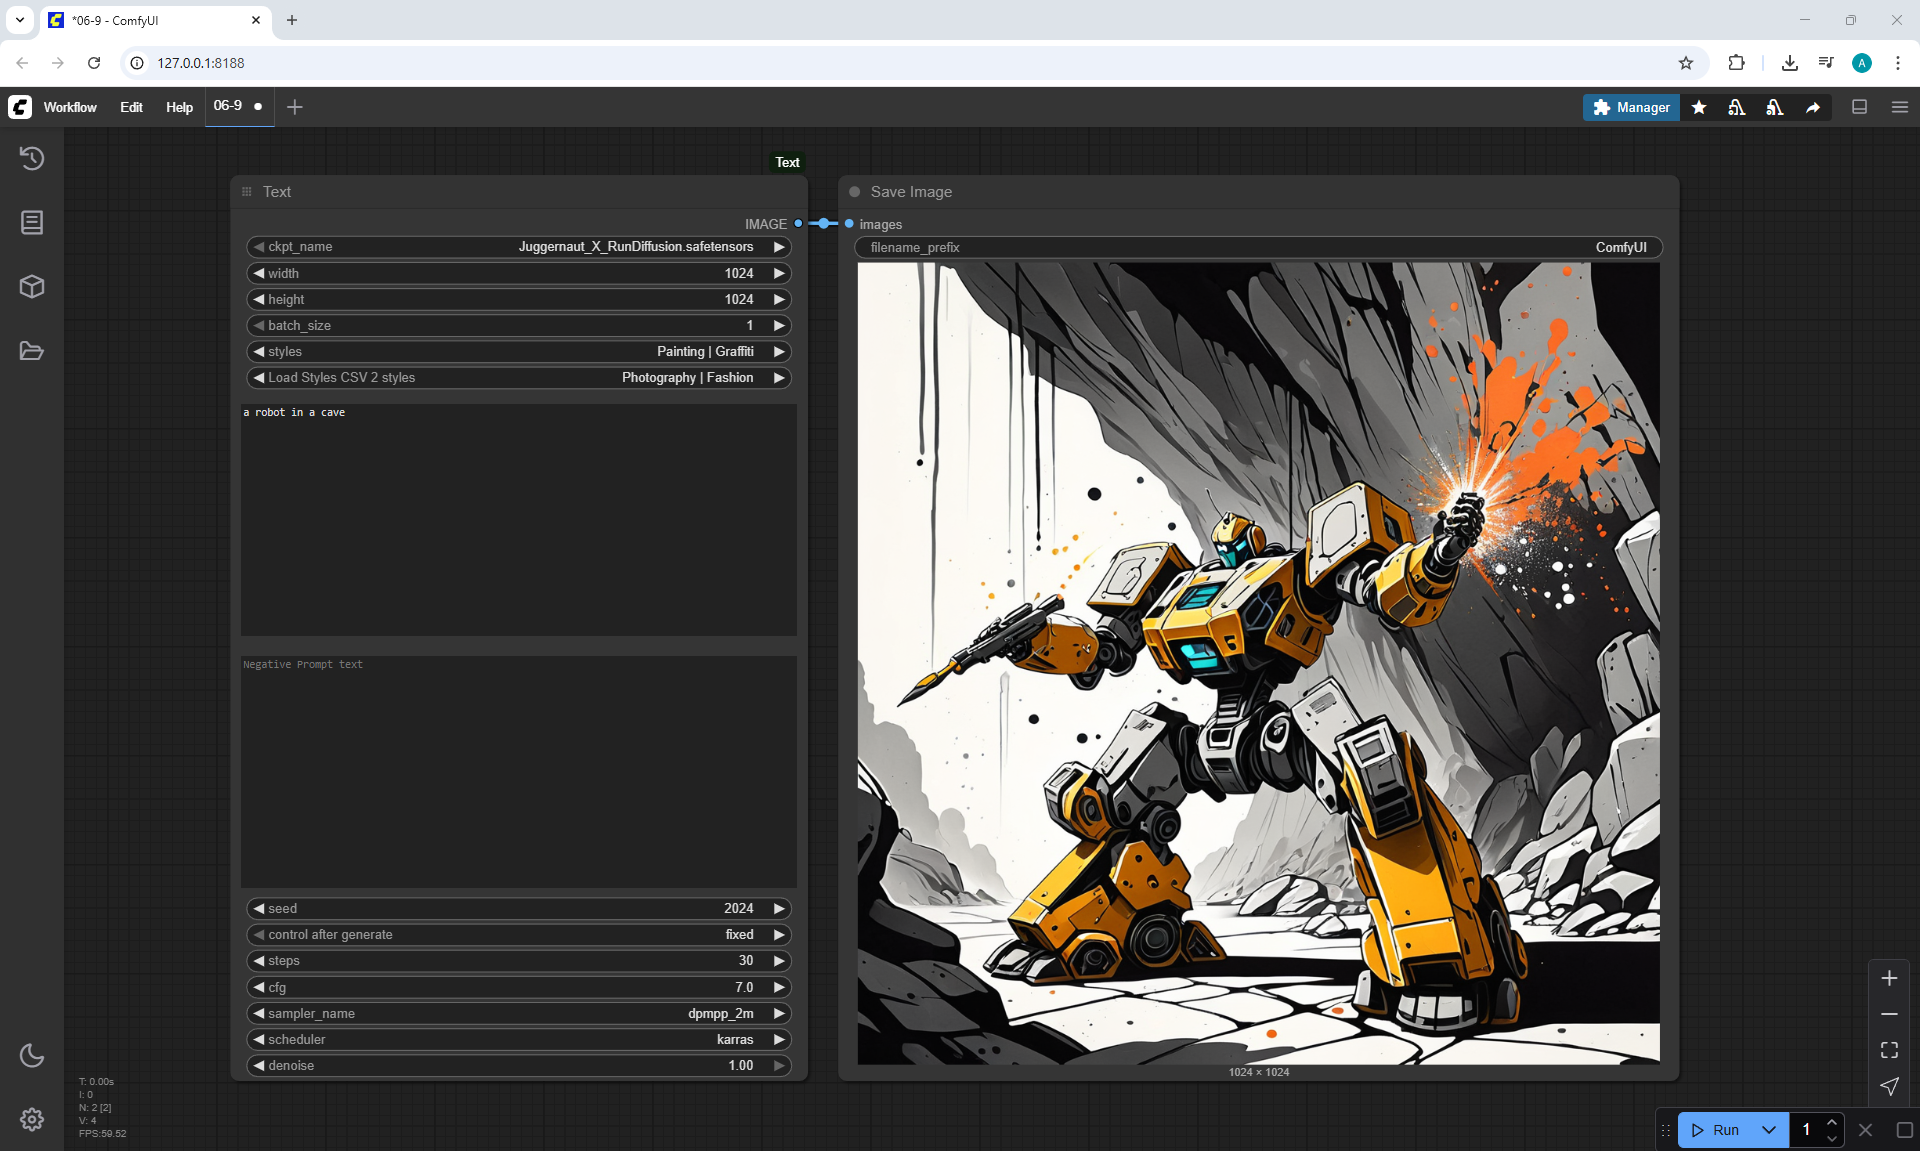
Task: Open the Manager button
Action: (1631, 107)
